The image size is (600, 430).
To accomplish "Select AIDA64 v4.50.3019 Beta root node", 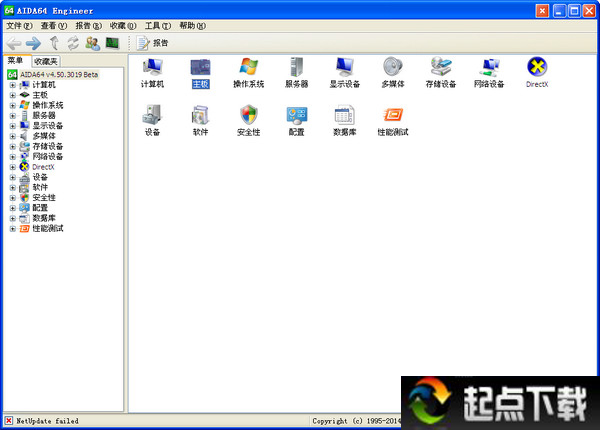I will 59,75.
